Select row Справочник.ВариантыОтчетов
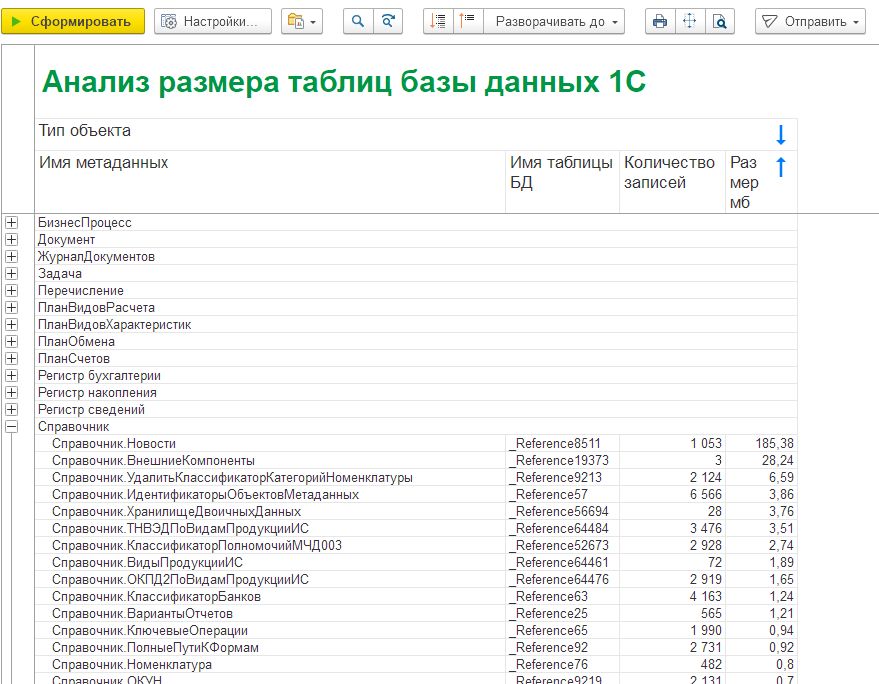 click(x=416, y=613)
